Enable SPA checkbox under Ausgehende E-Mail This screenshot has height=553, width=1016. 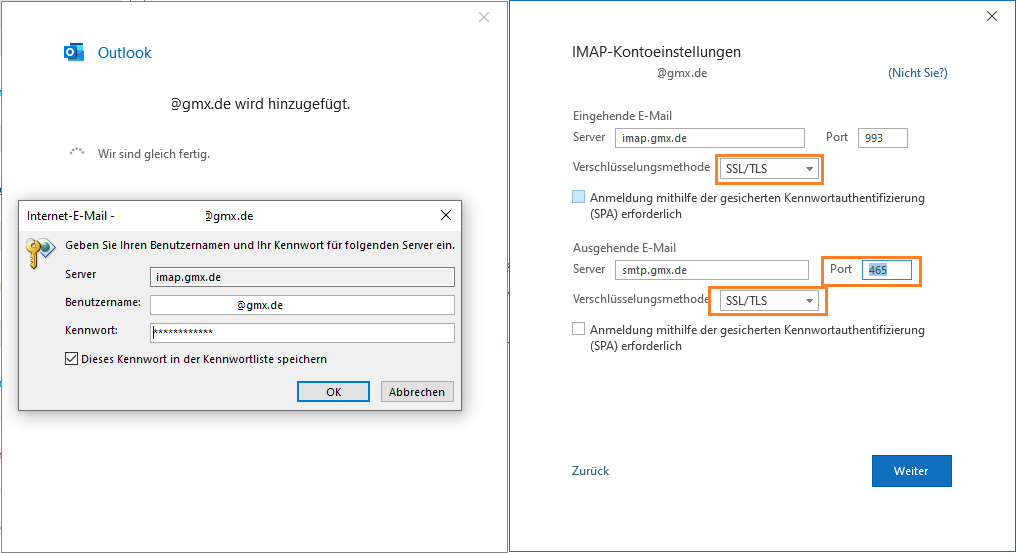pyautogui.click(x=579, y=329)
